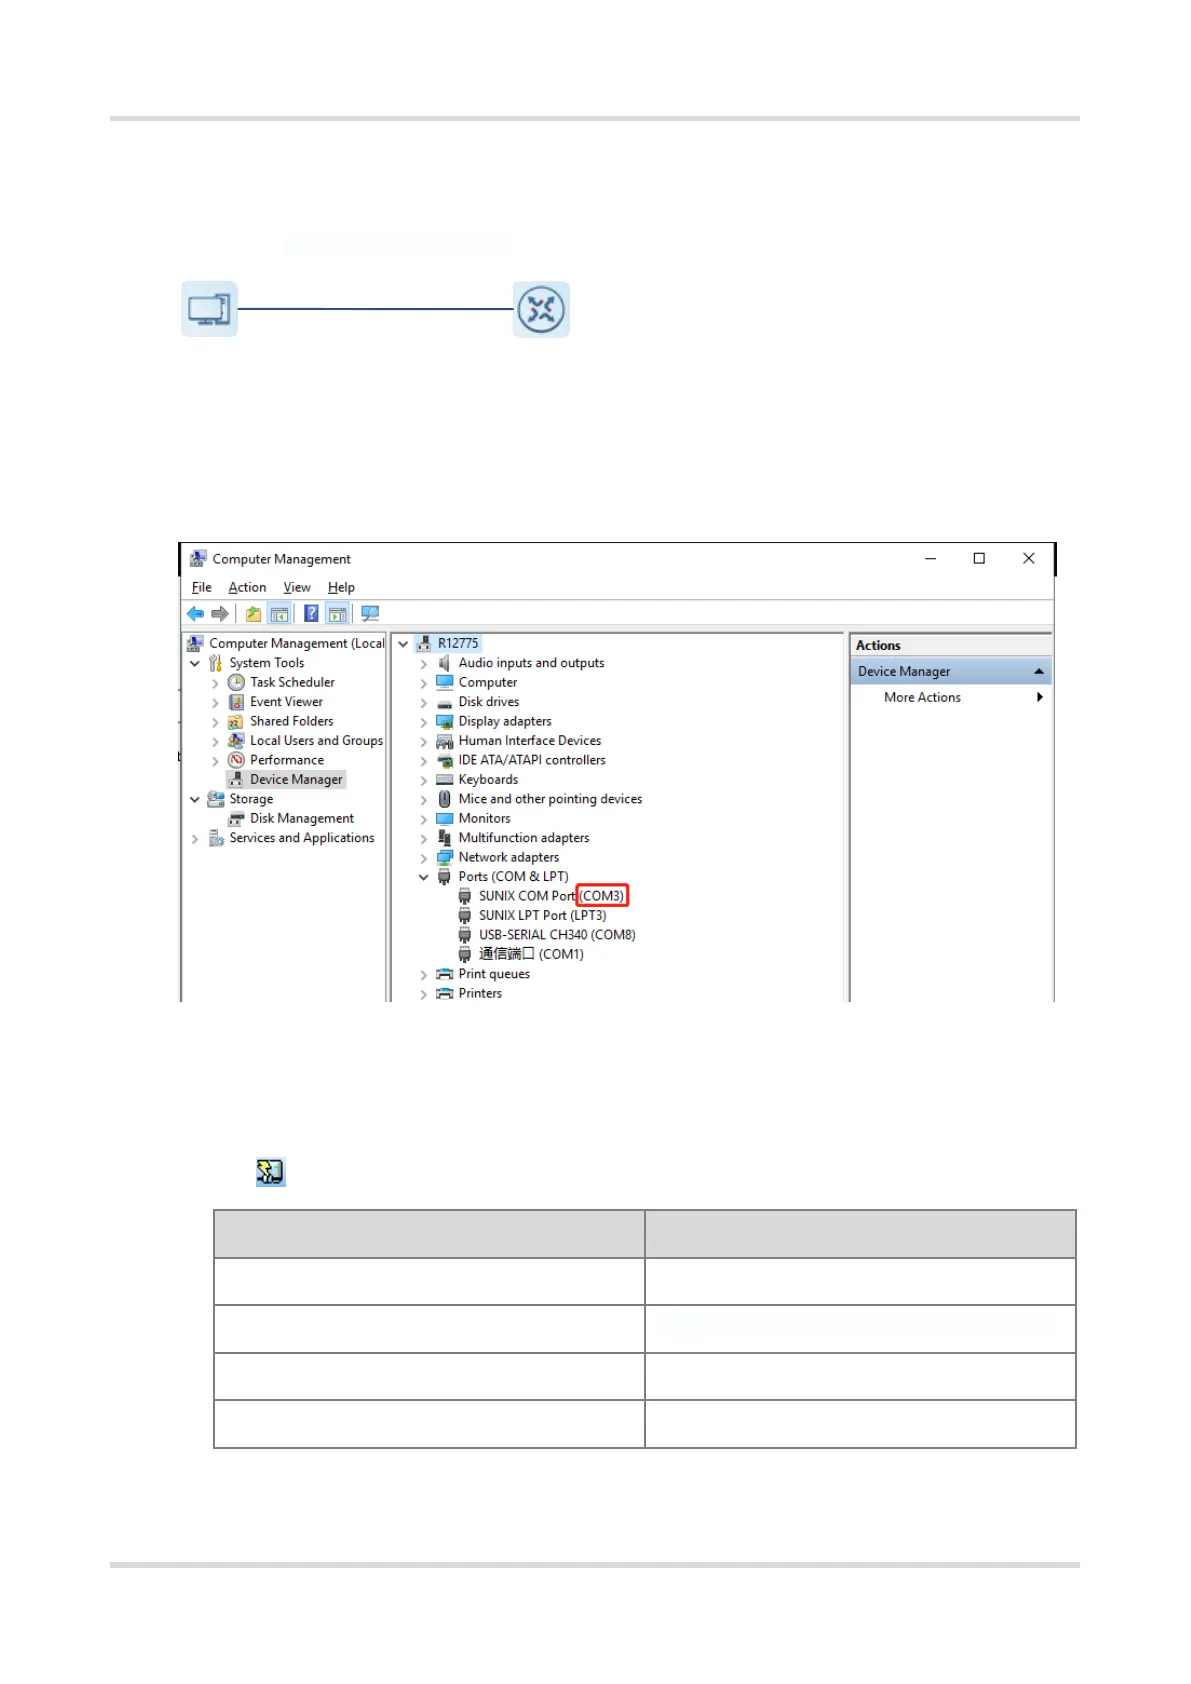Screen dimensions: 1191x1684
Task: Expand the Services and Applications node
Action: 195,839
